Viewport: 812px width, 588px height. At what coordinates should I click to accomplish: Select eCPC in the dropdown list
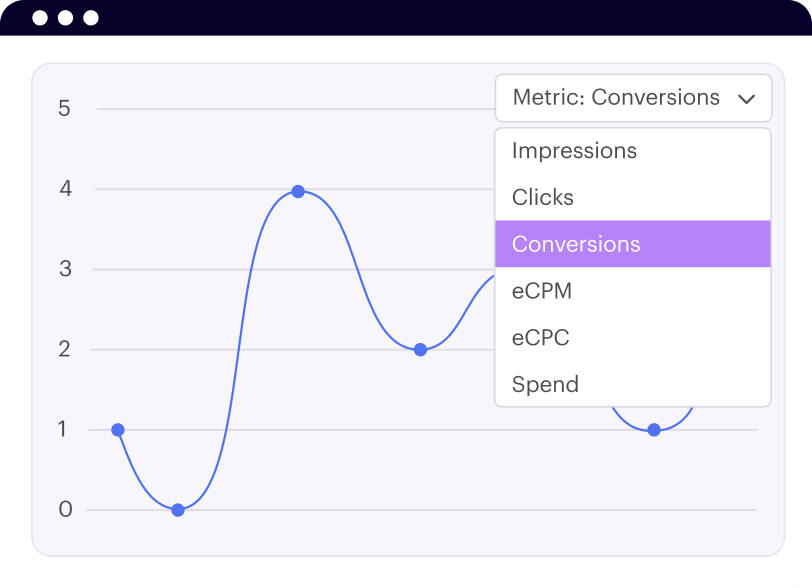tap(541, 338)
